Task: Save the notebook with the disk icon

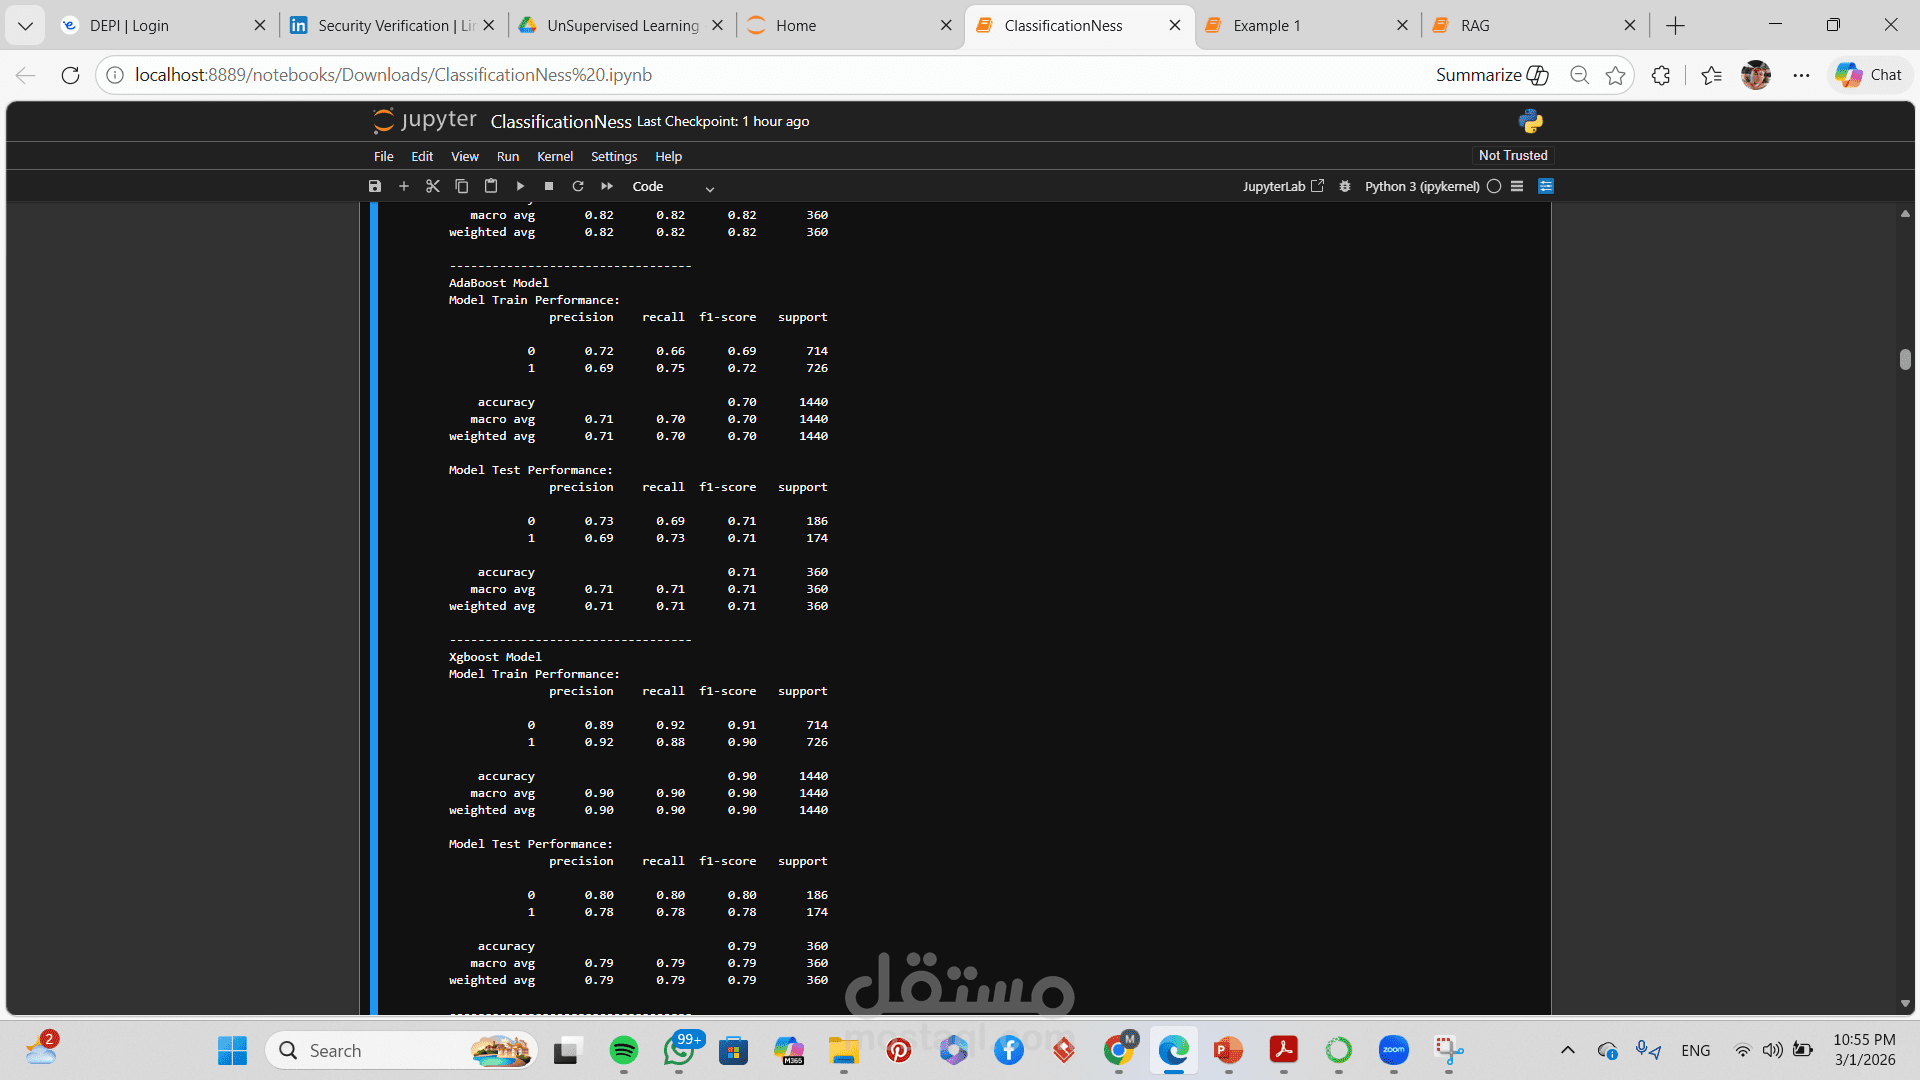Action: point(375,186)
